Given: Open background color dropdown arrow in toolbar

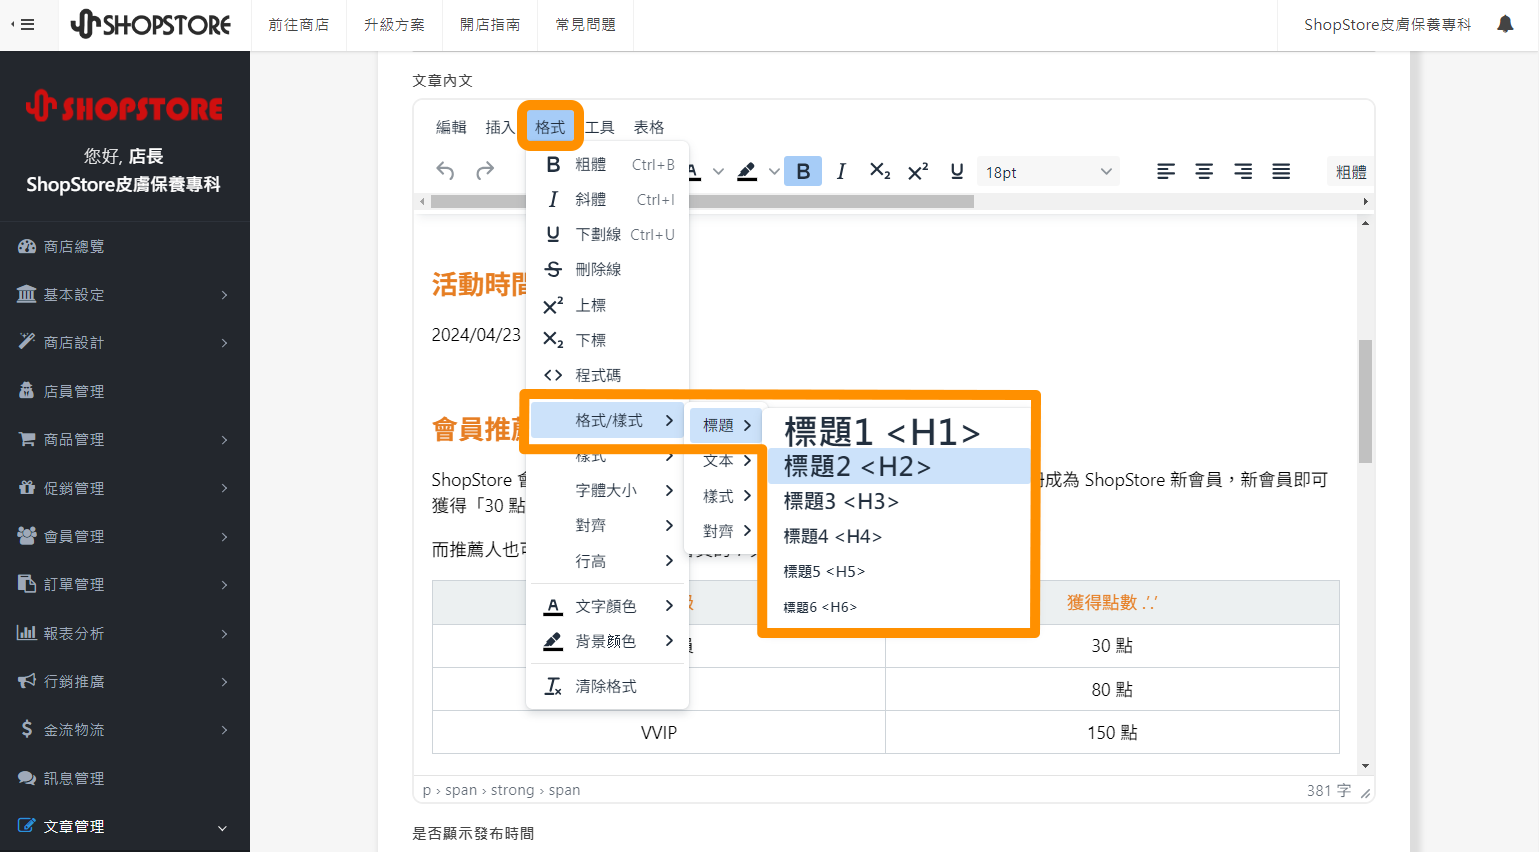Looking at the screenshot, I should point(774,171).
